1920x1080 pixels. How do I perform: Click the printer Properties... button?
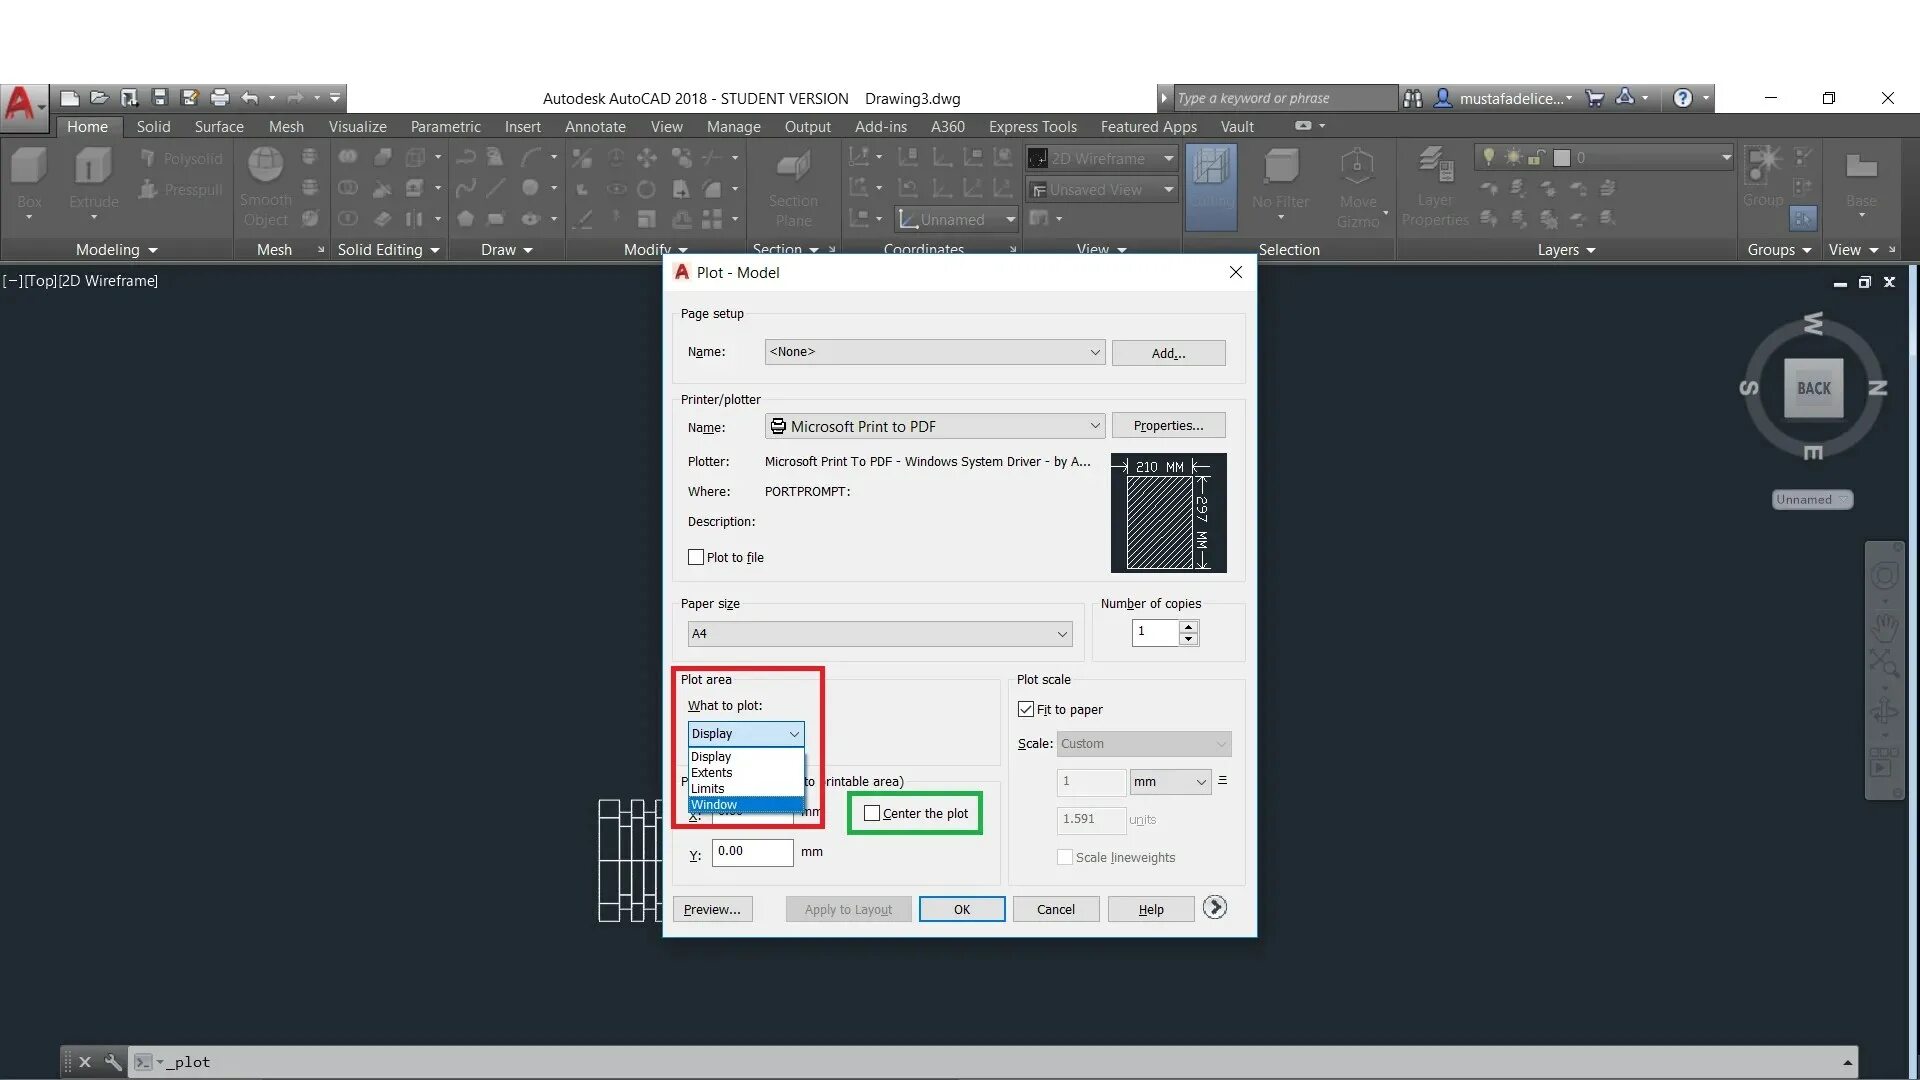[x=1168, y=426]
